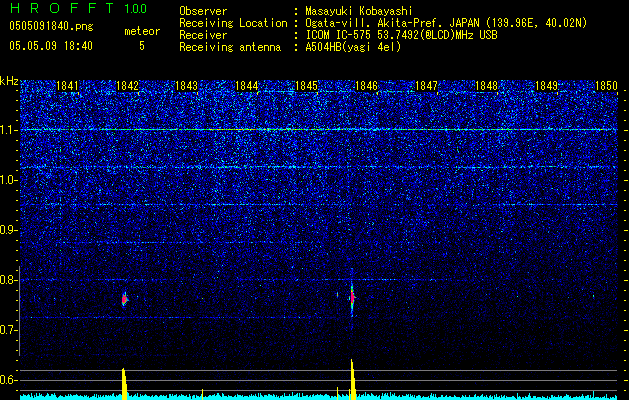629x400 pixels.
Task: Click the 1.0 kHz axis label
Action: (x=8, y=180)
